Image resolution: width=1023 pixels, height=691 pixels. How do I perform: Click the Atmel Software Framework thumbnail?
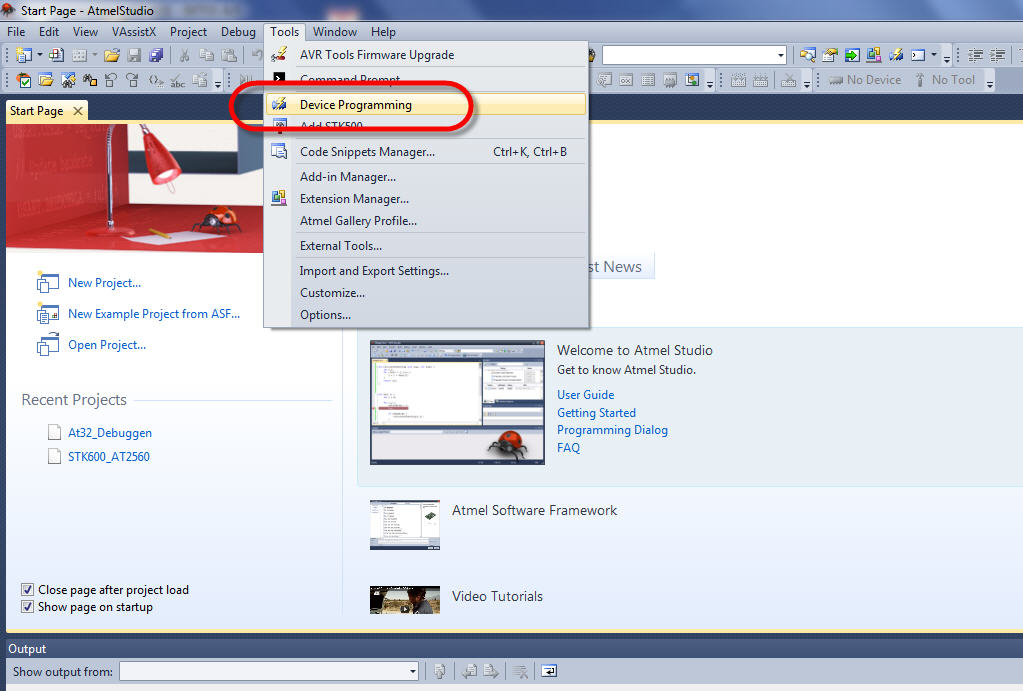tap(405, 525)
